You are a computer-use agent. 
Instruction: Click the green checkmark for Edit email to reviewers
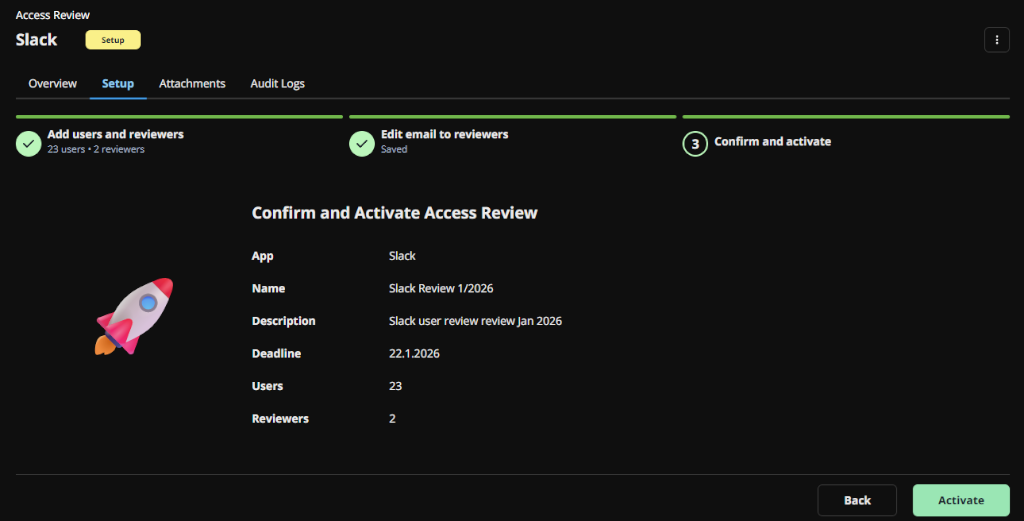coord(362,144)
